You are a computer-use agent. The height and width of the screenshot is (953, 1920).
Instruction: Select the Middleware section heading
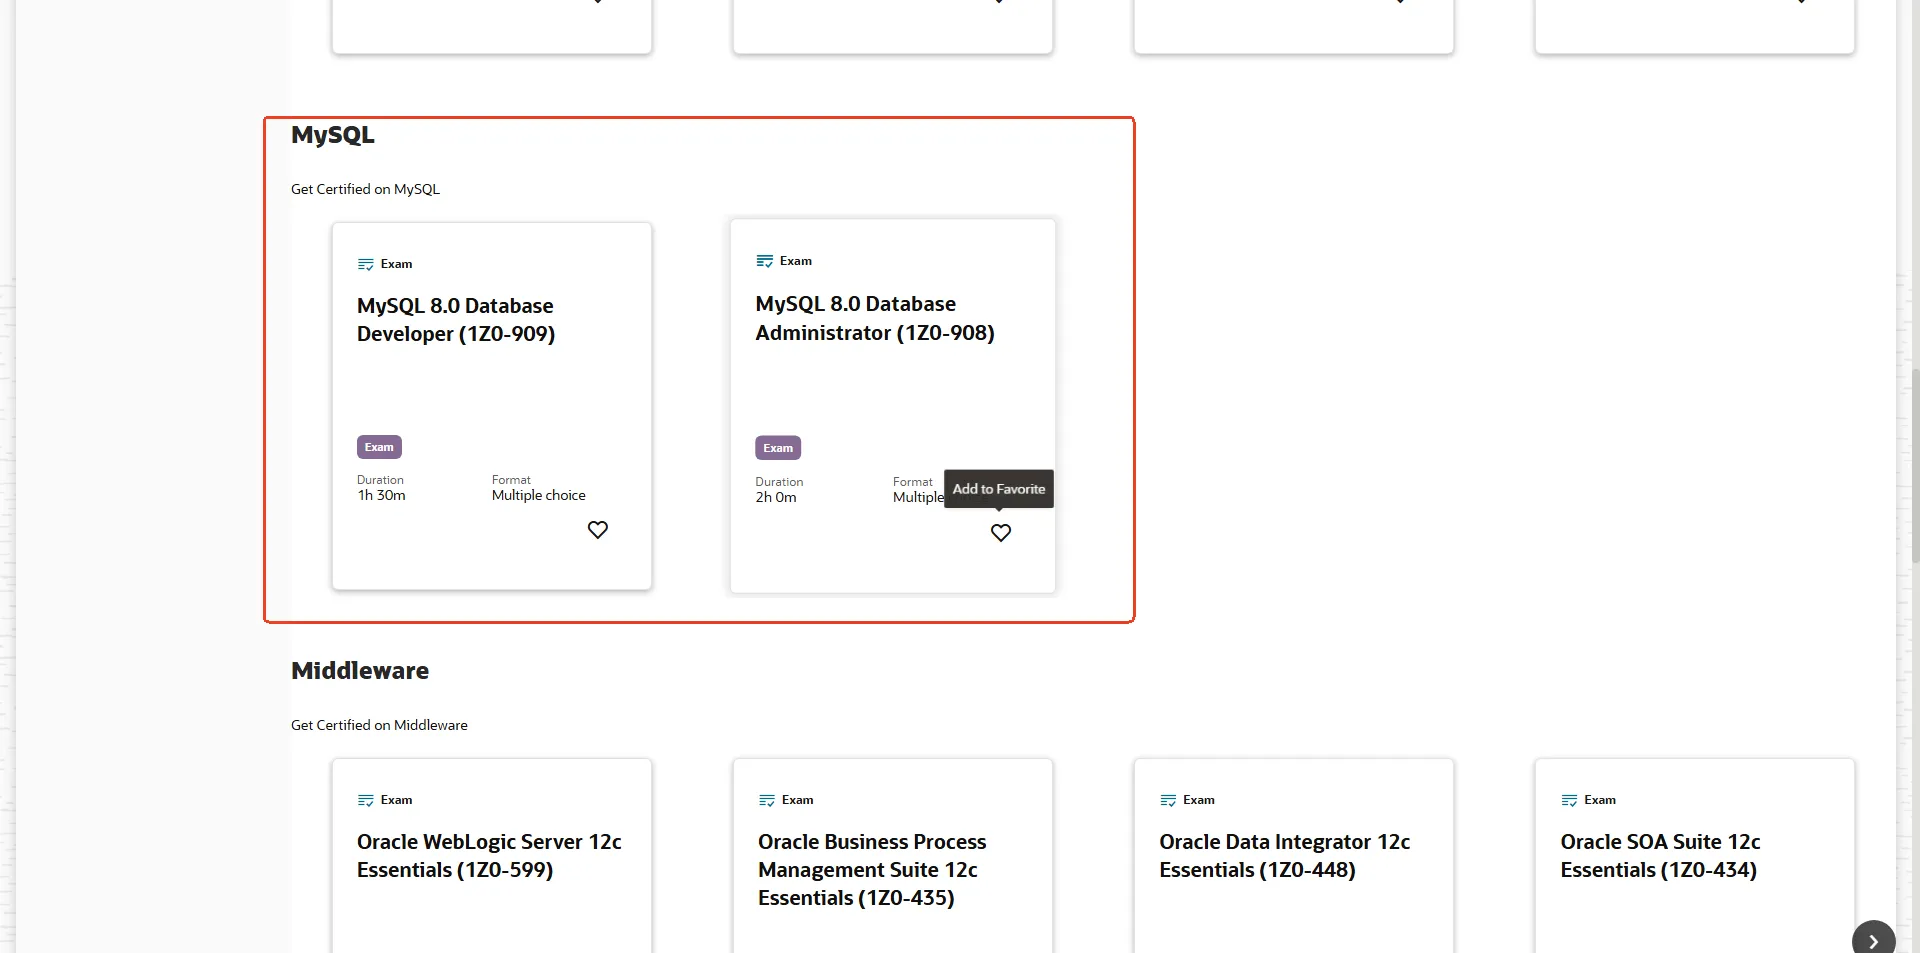tap(360, 671)
